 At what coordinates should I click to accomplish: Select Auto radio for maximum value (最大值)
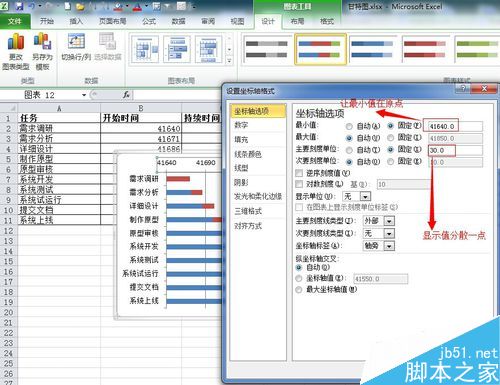click(349, 138)
